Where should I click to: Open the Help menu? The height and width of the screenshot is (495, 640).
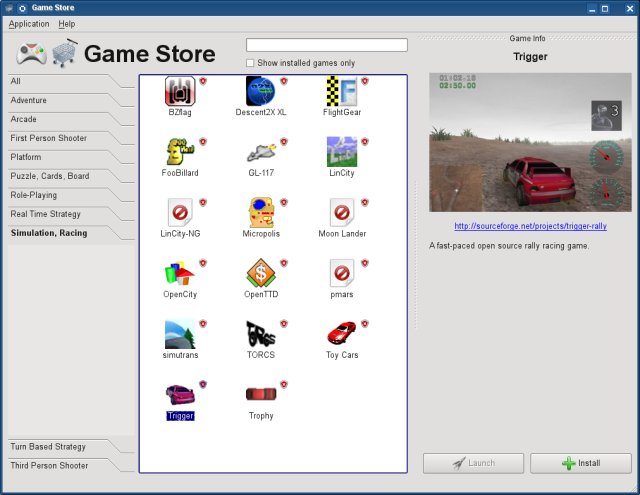(67, 23)
